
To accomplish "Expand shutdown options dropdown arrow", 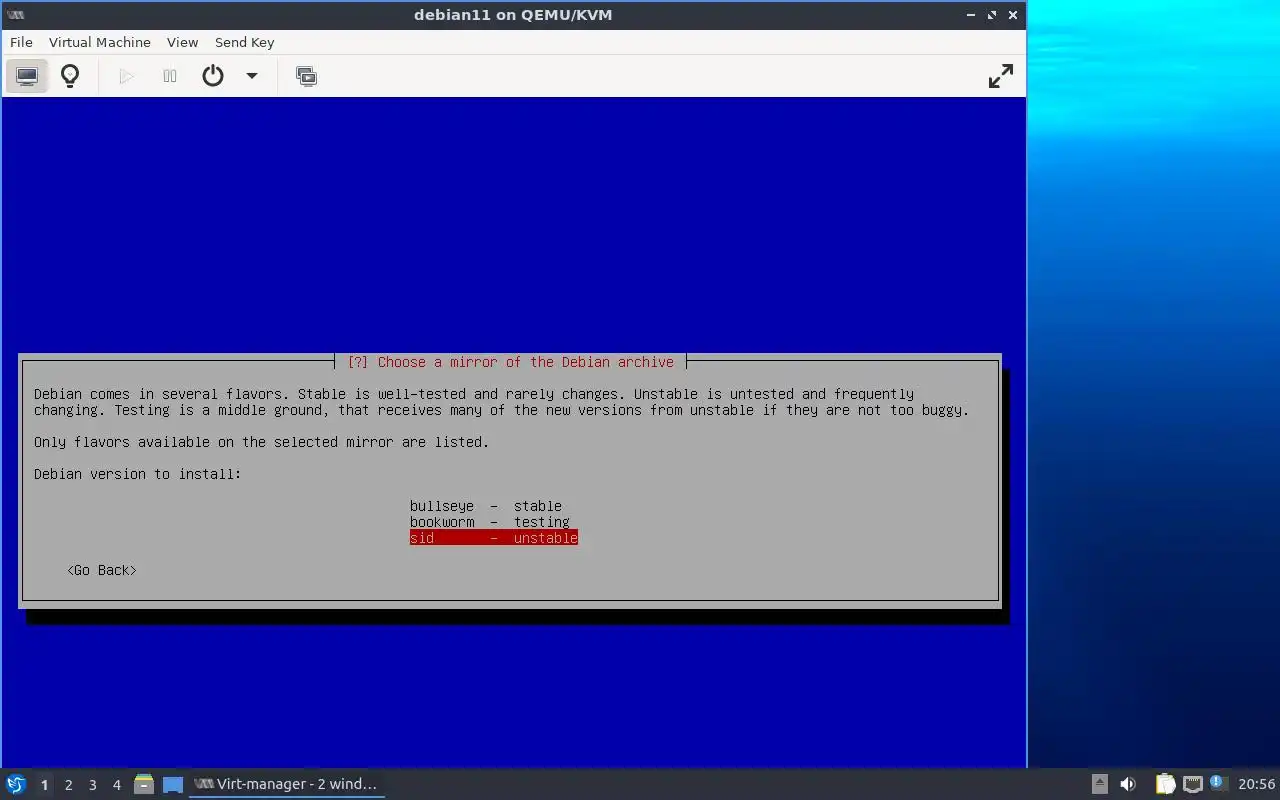I will 252,76.
